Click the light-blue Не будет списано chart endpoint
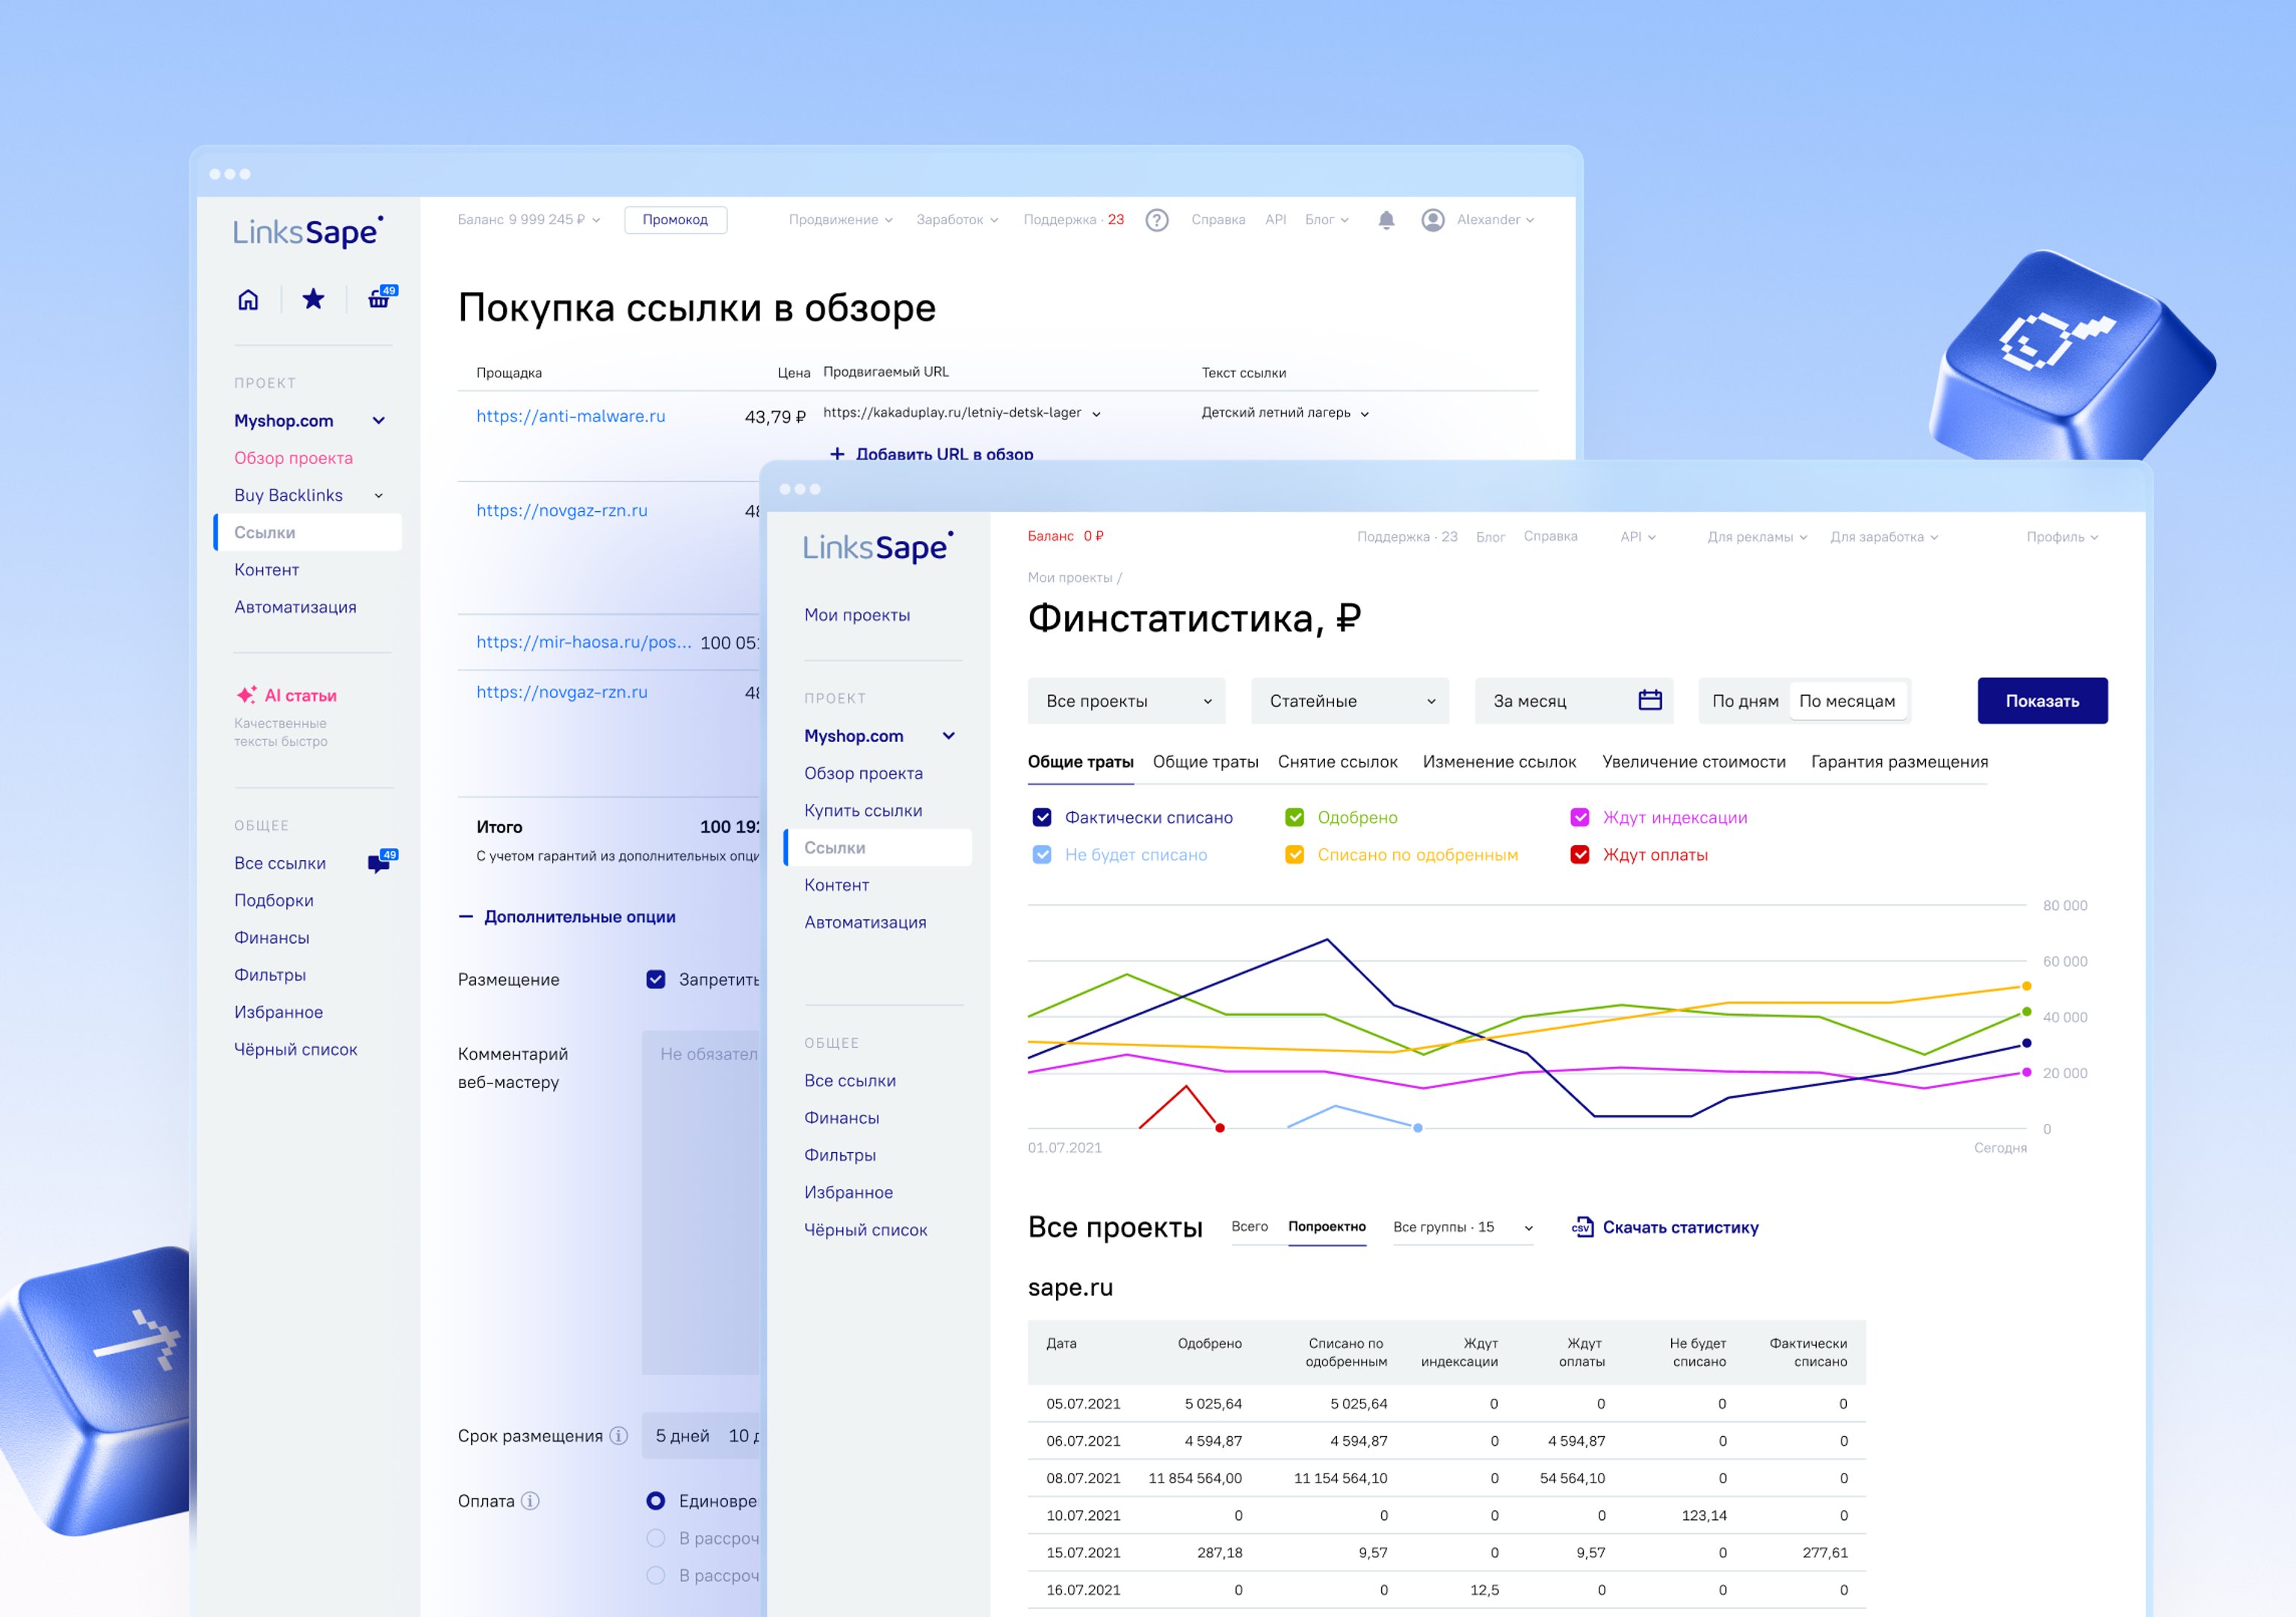The height and width of the screenshot is (1617, 2296). [x=1417, y=1128]
